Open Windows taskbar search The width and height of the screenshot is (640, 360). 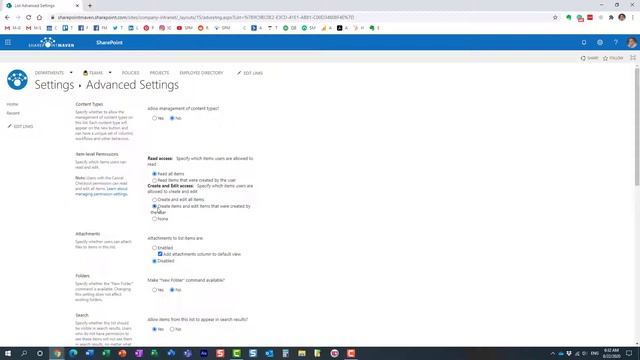point(24,353)
